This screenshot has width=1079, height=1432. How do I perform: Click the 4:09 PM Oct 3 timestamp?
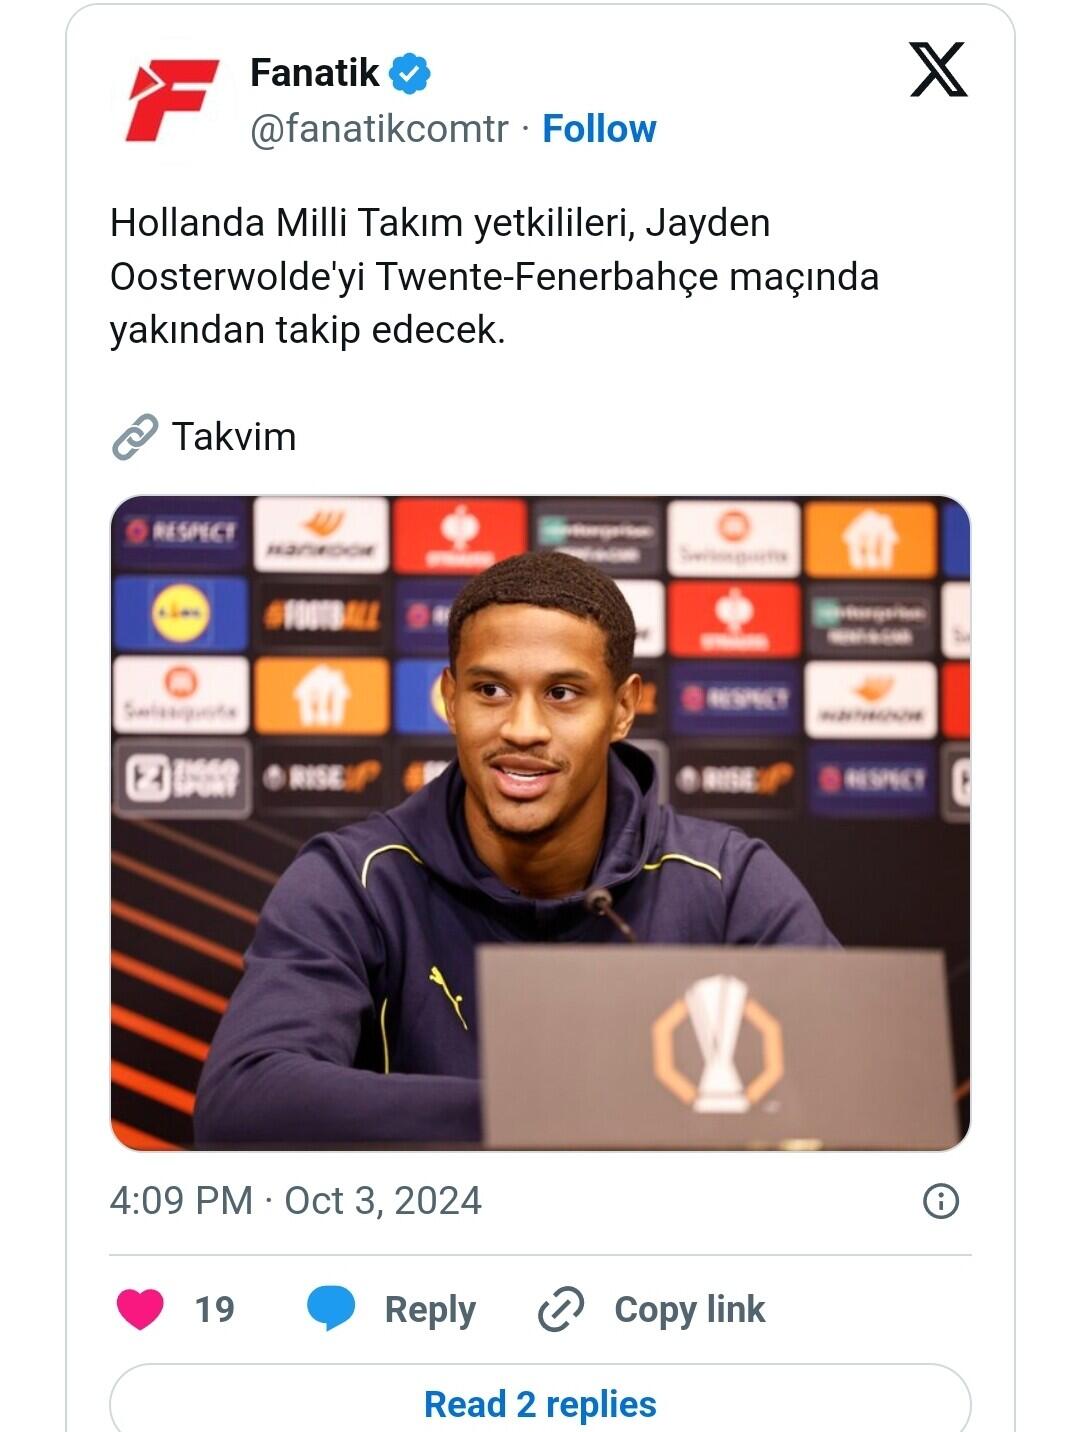(296, 1200)
